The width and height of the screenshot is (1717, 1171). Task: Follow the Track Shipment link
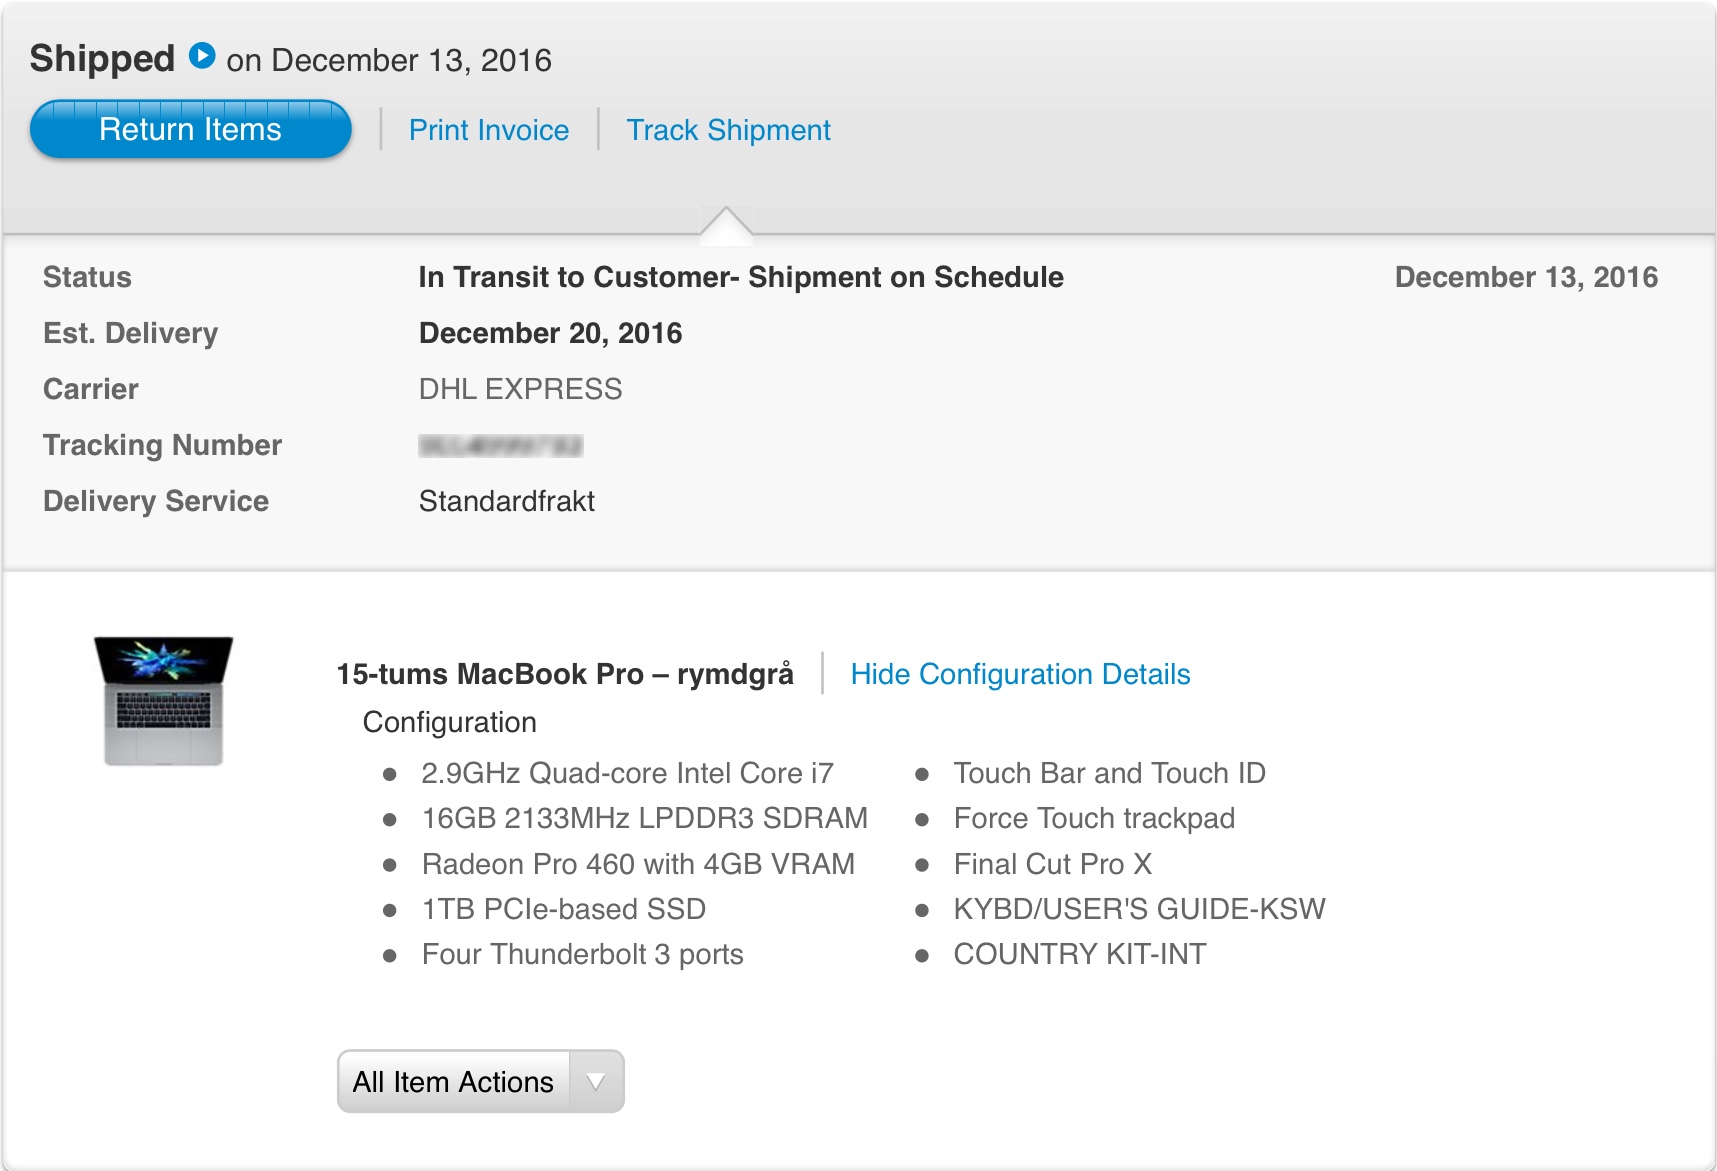728,130
